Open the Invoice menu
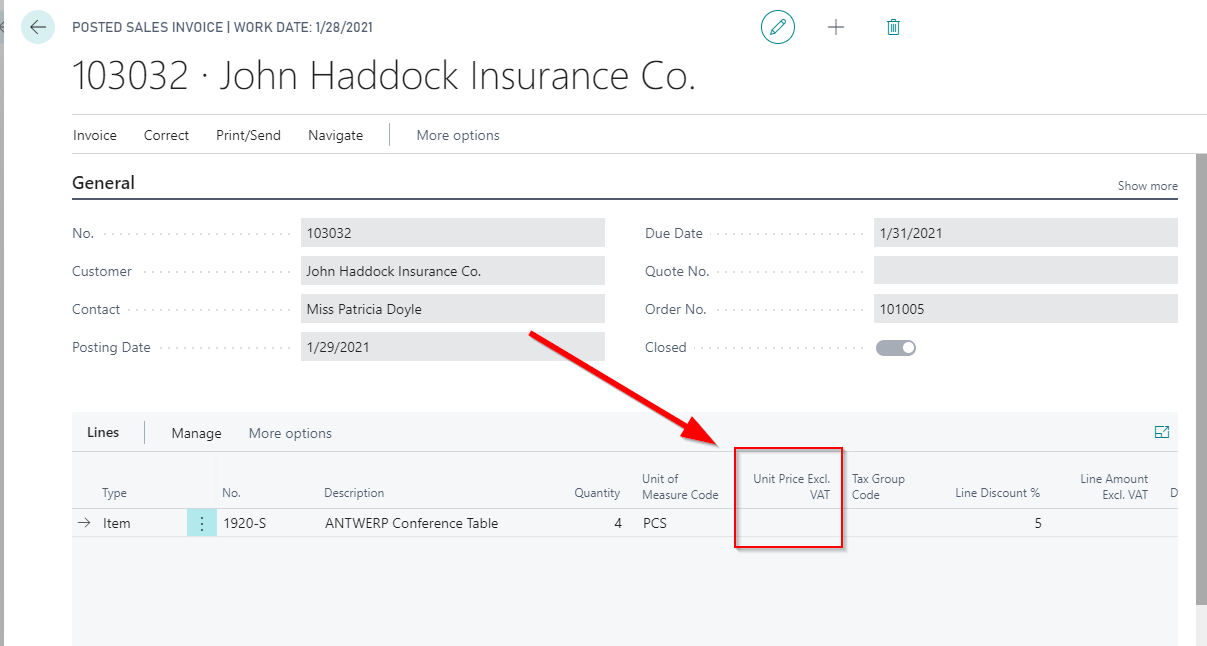The image size is (1207, 646). tap(94, 135)
